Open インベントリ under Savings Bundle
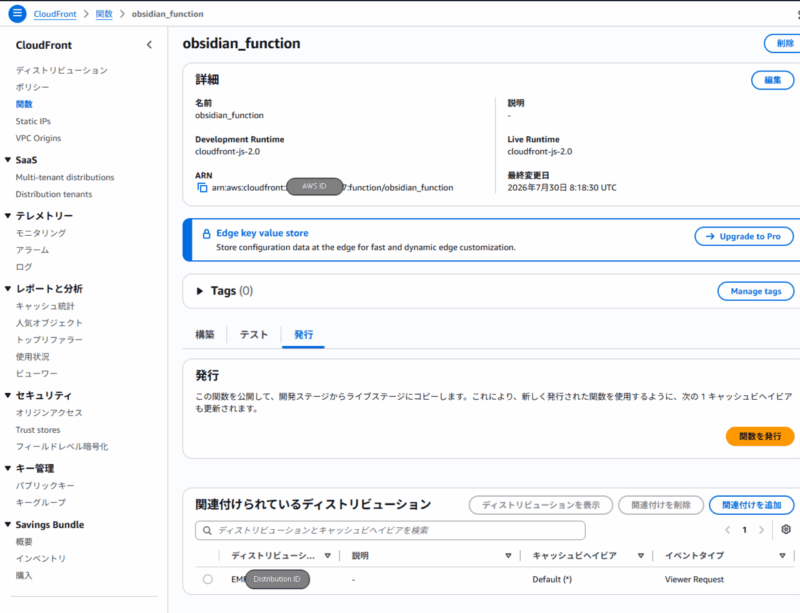The image size is (800, 613). tap(41, 559)
